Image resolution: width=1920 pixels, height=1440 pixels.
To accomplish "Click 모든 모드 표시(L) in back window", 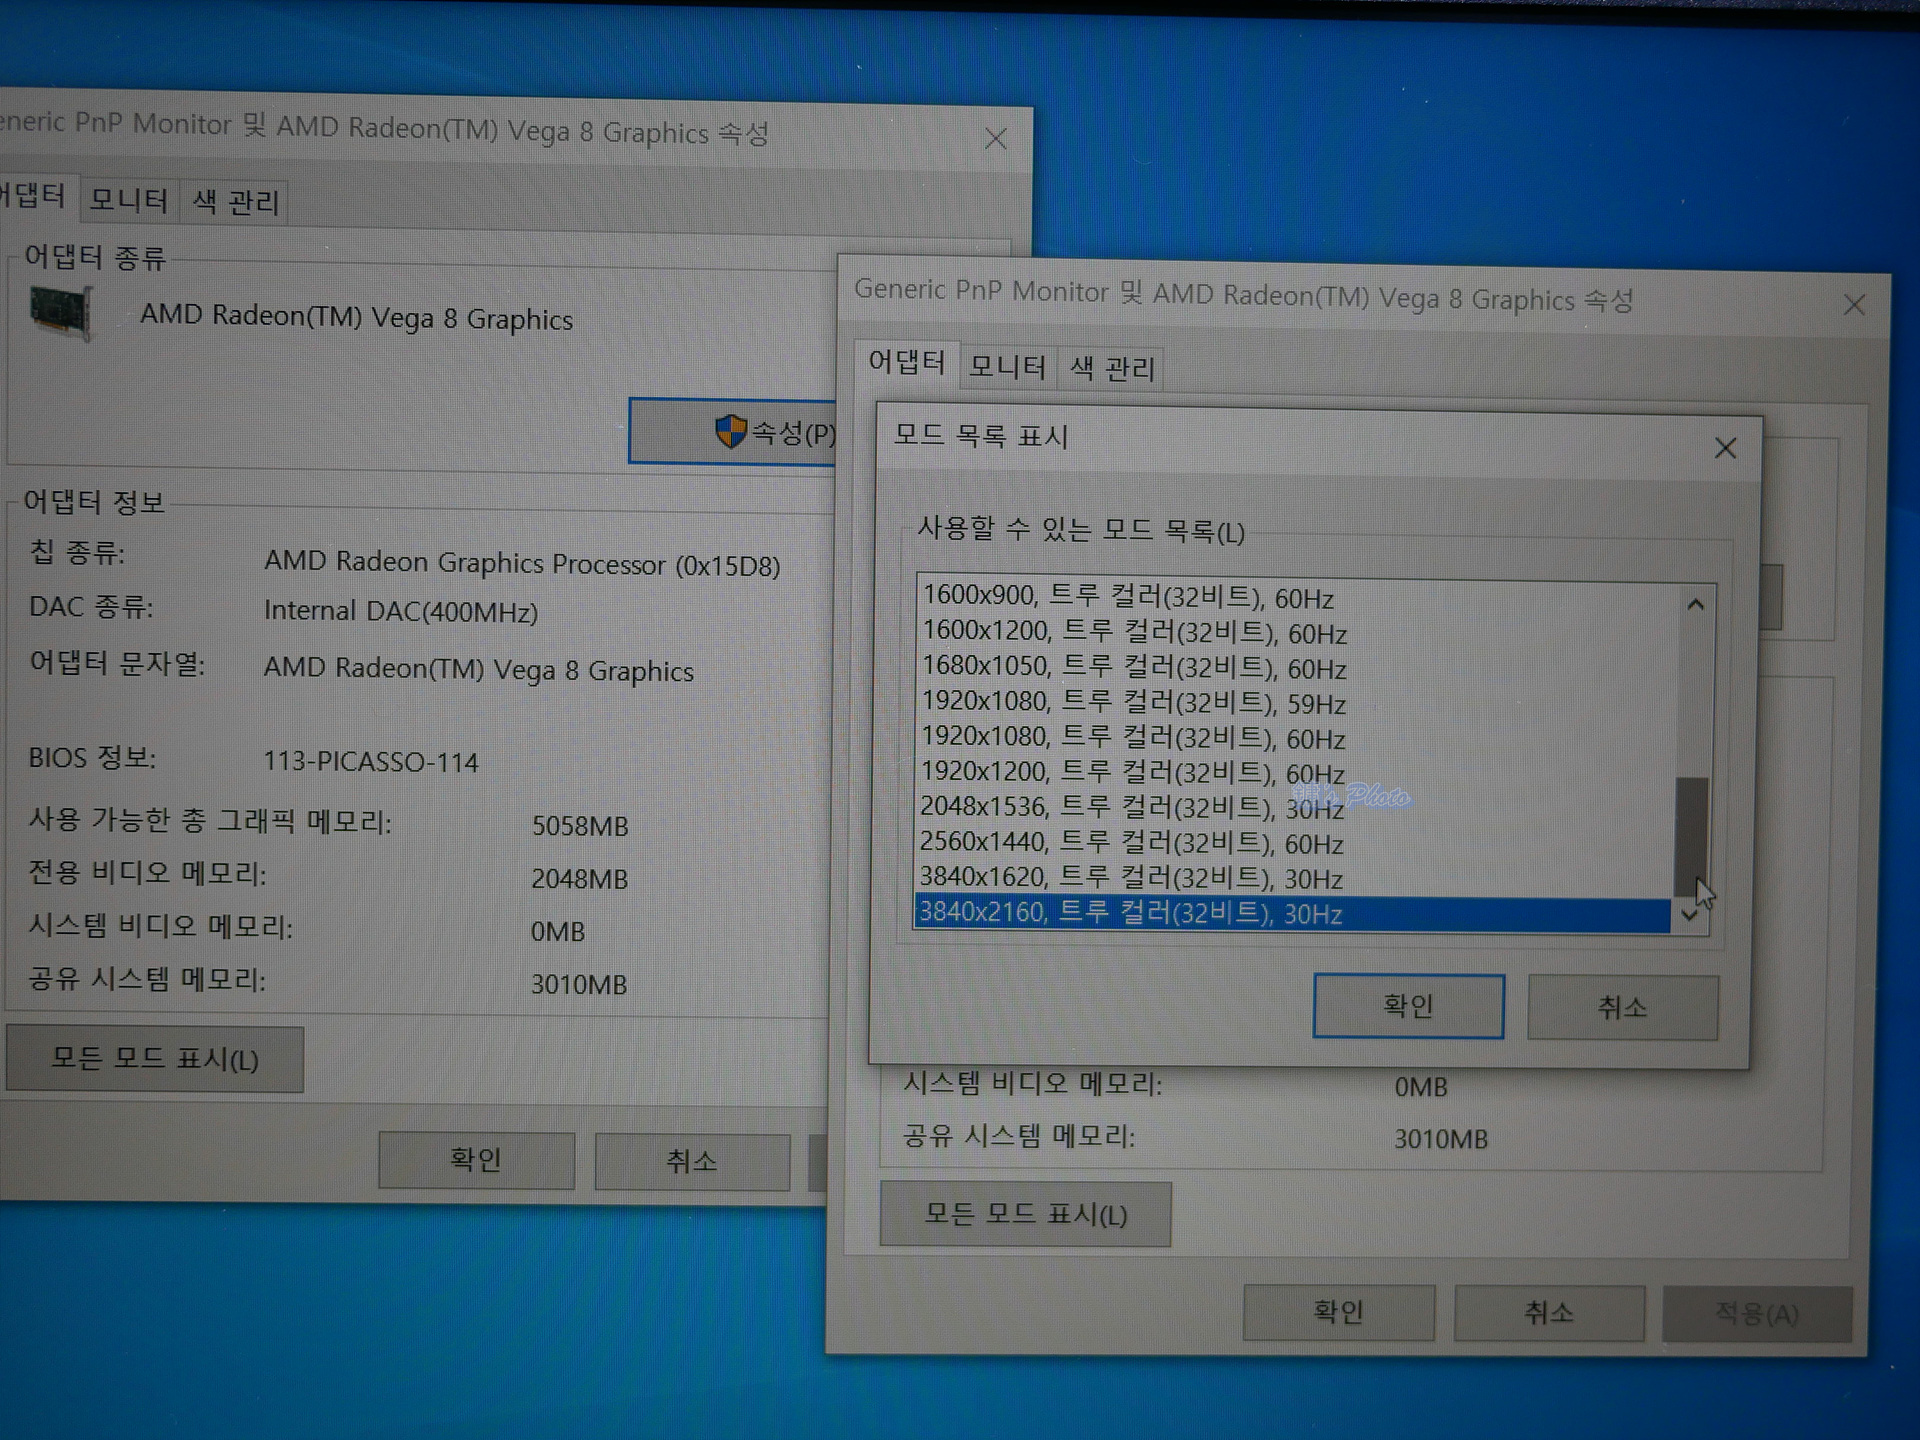I will [x=155, y=1059].
